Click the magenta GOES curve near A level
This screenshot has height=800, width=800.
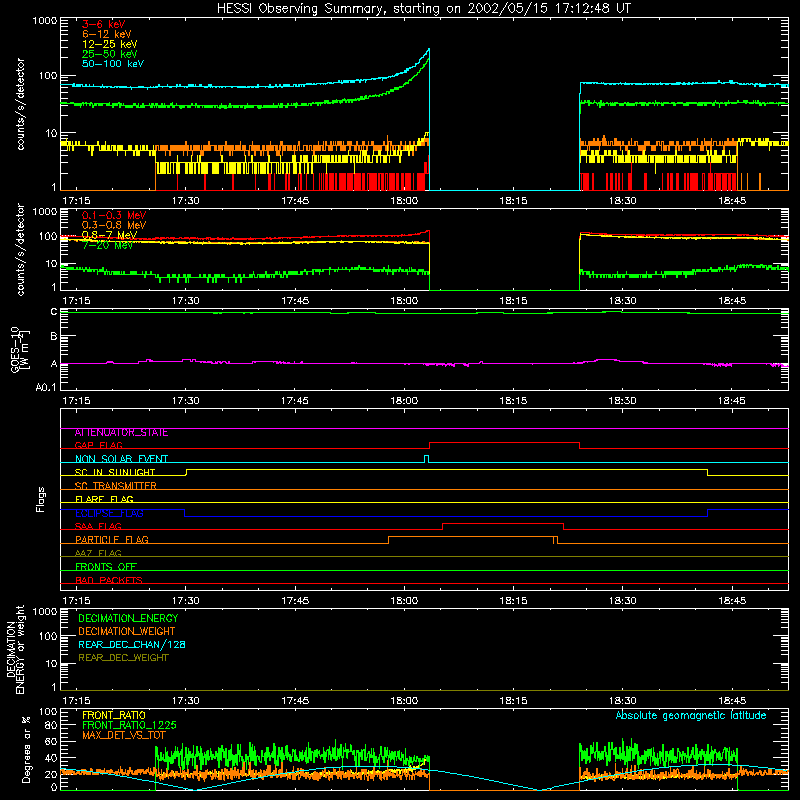pos(423,364)
